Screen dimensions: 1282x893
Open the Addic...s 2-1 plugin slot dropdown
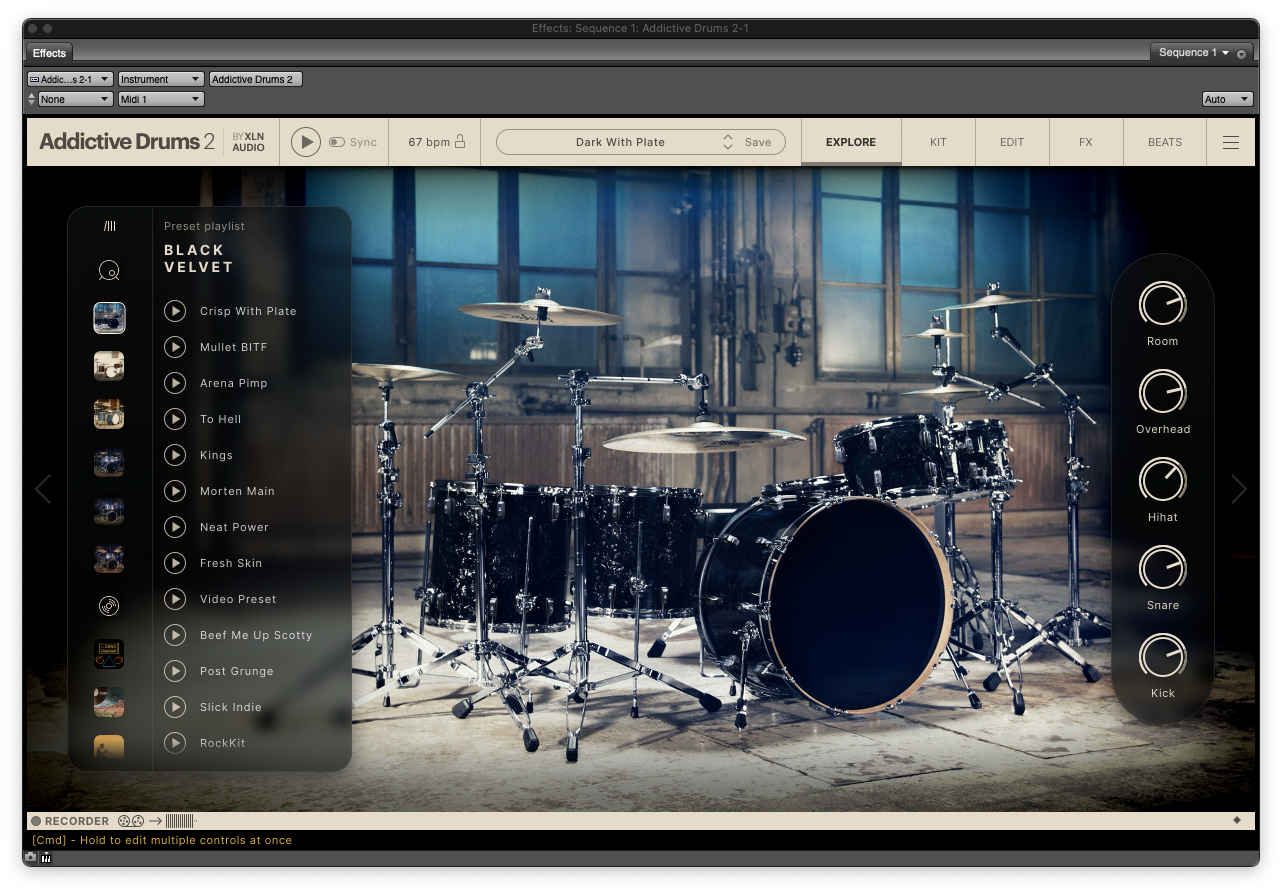70,79
